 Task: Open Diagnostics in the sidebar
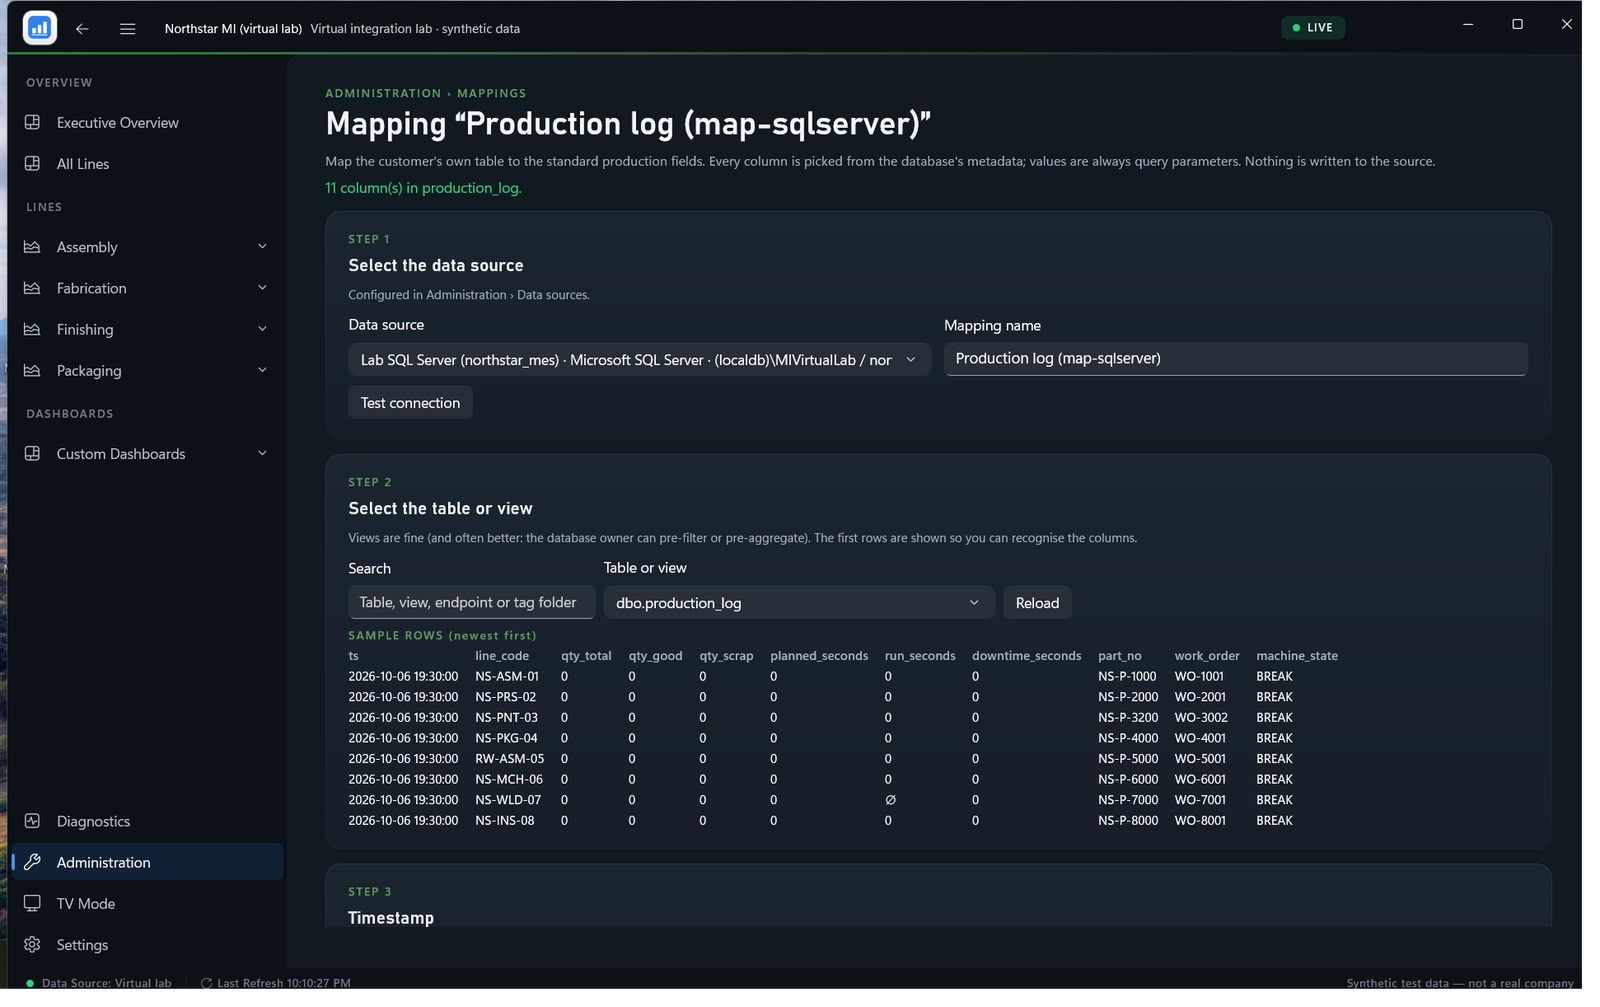pyautogui.click(x=147, y=821)
